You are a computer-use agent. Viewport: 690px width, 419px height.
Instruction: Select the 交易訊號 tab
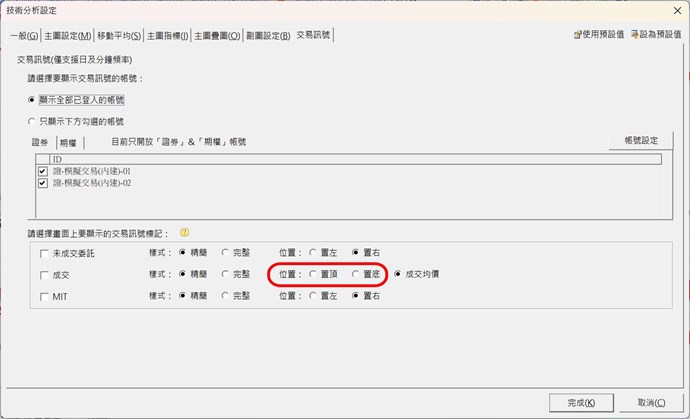(x=313, y=35)
